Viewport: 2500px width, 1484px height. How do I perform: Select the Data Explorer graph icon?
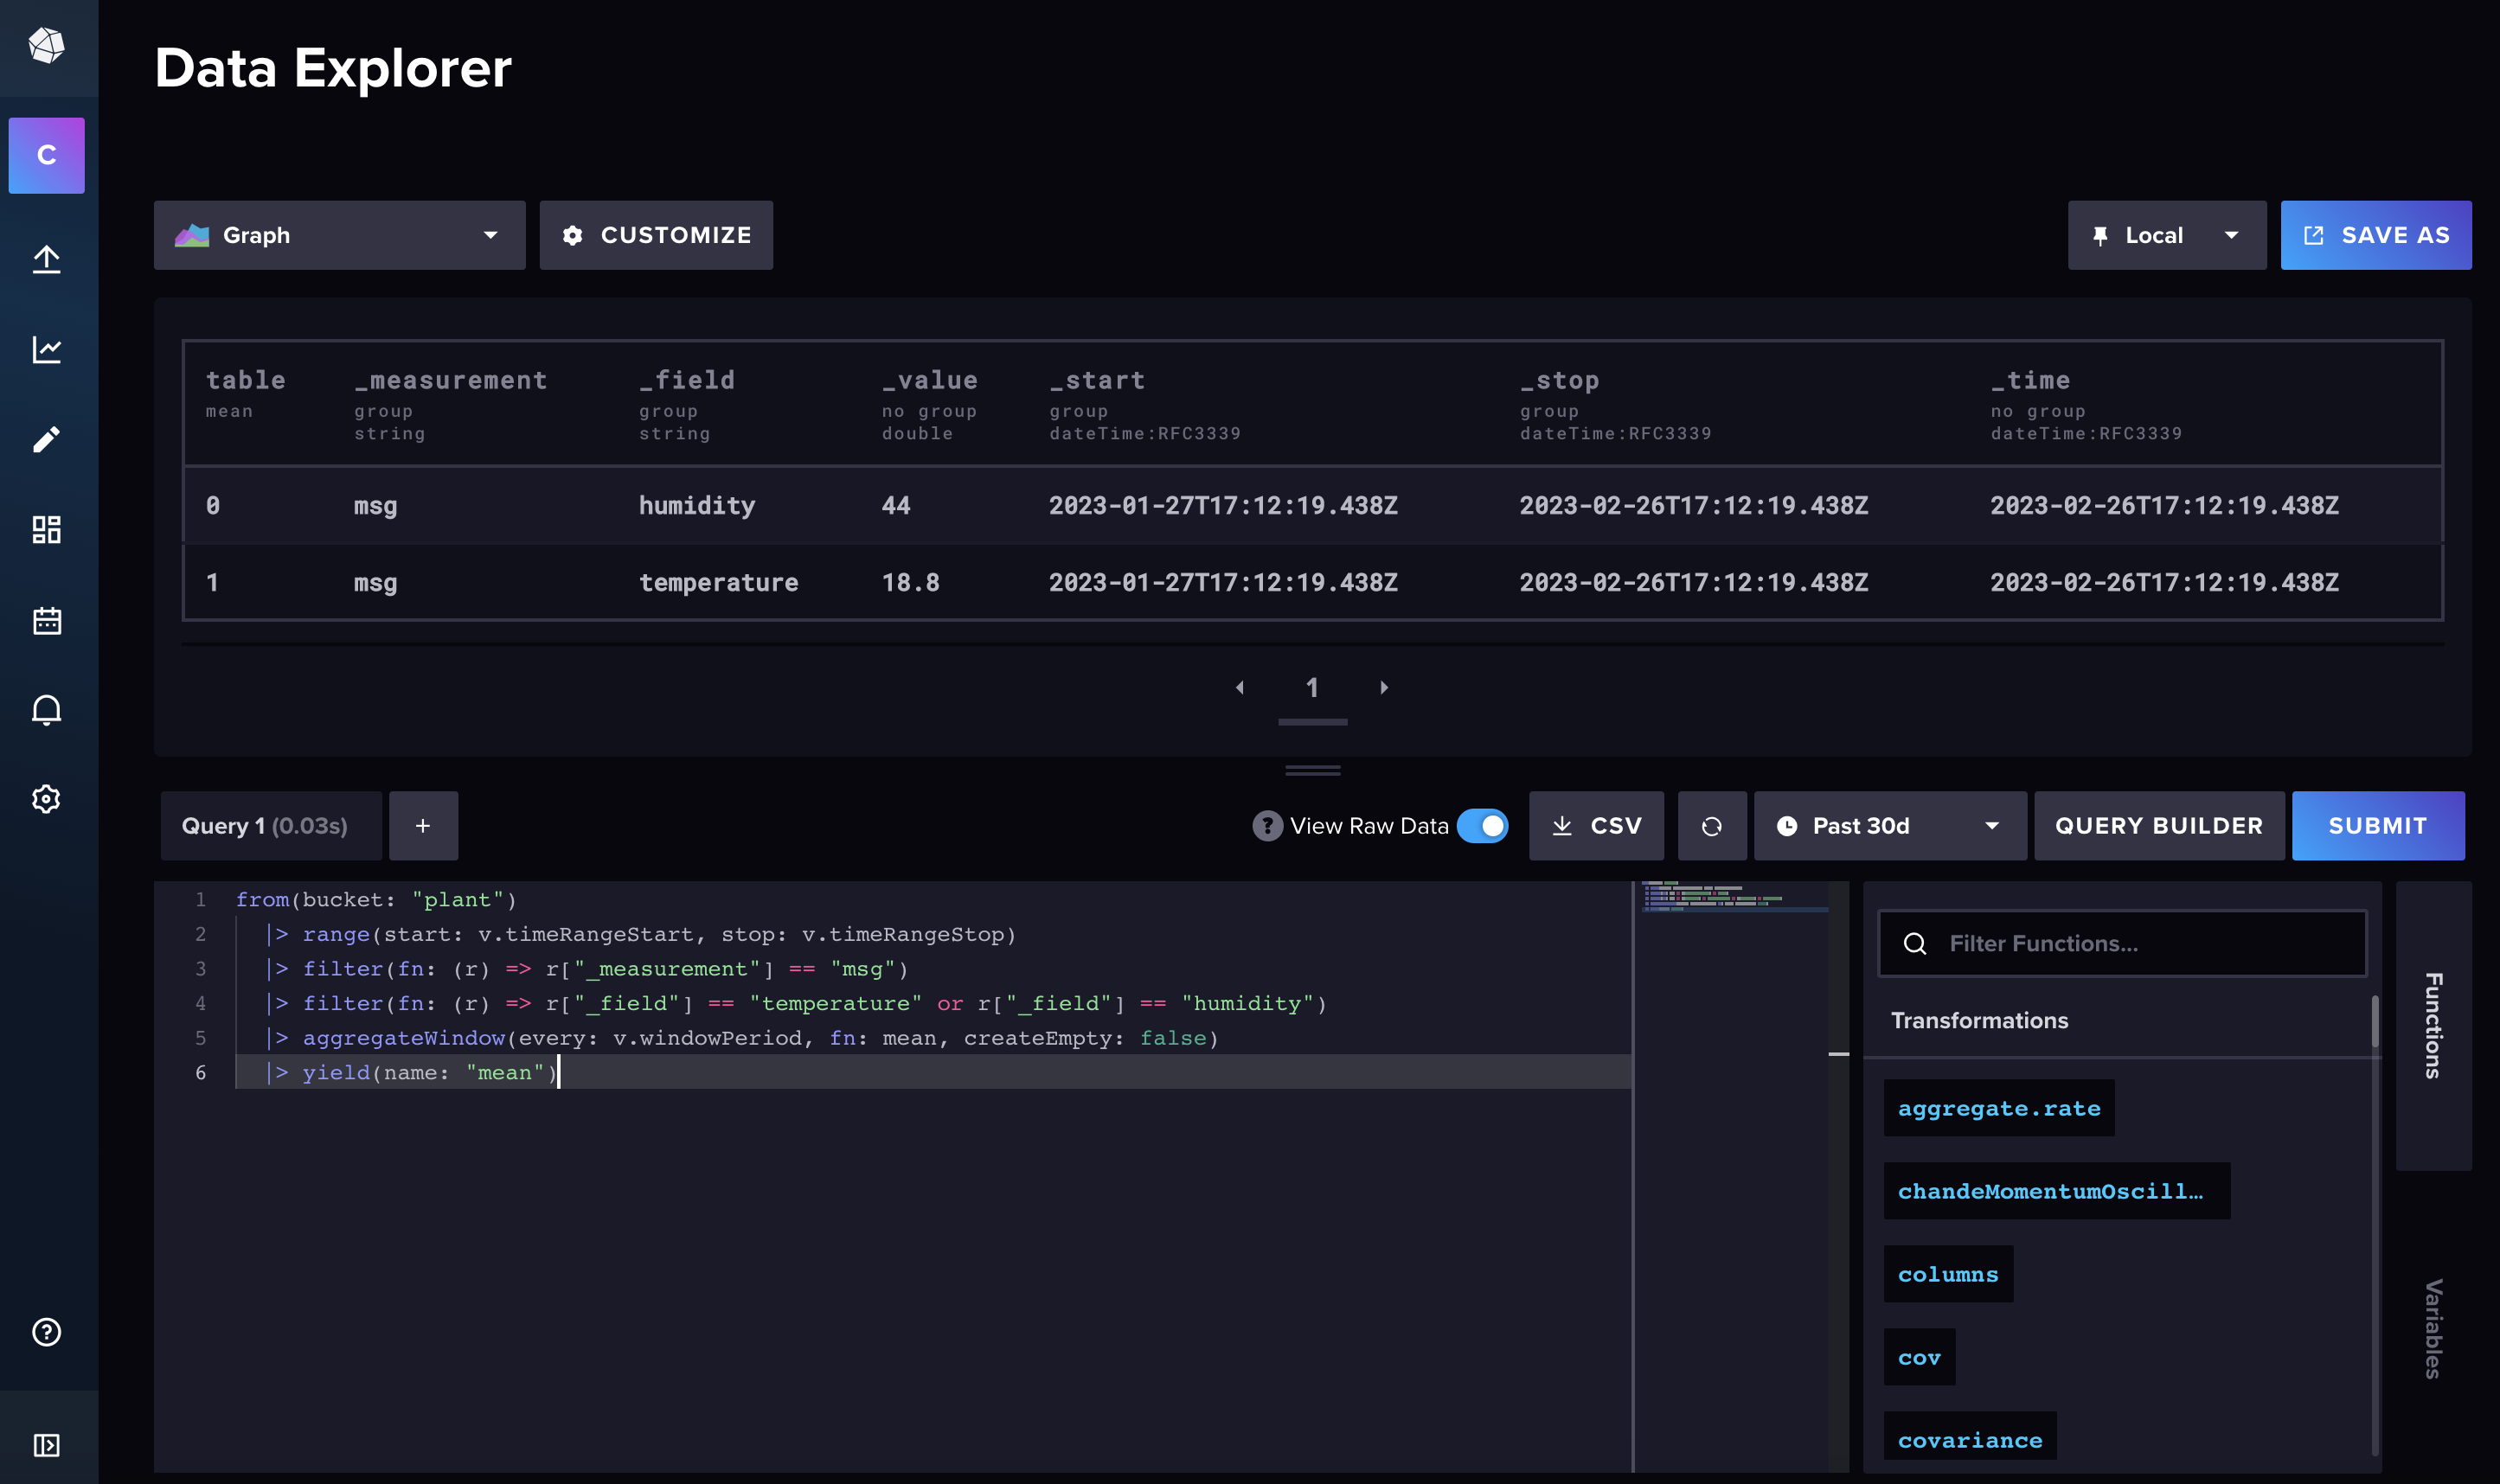pos(47,349)
